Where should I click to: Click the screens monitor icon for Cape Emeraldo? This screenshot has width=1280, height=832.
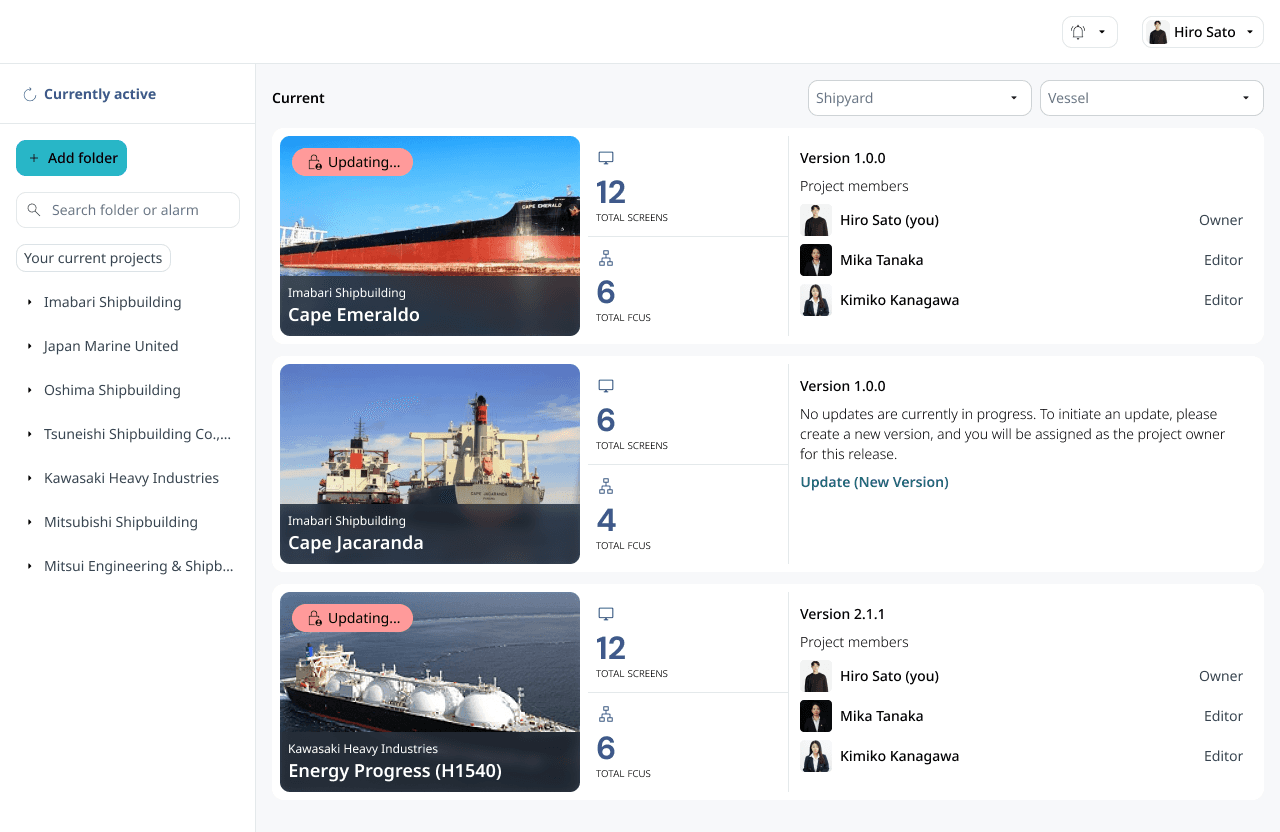(605, 158)
